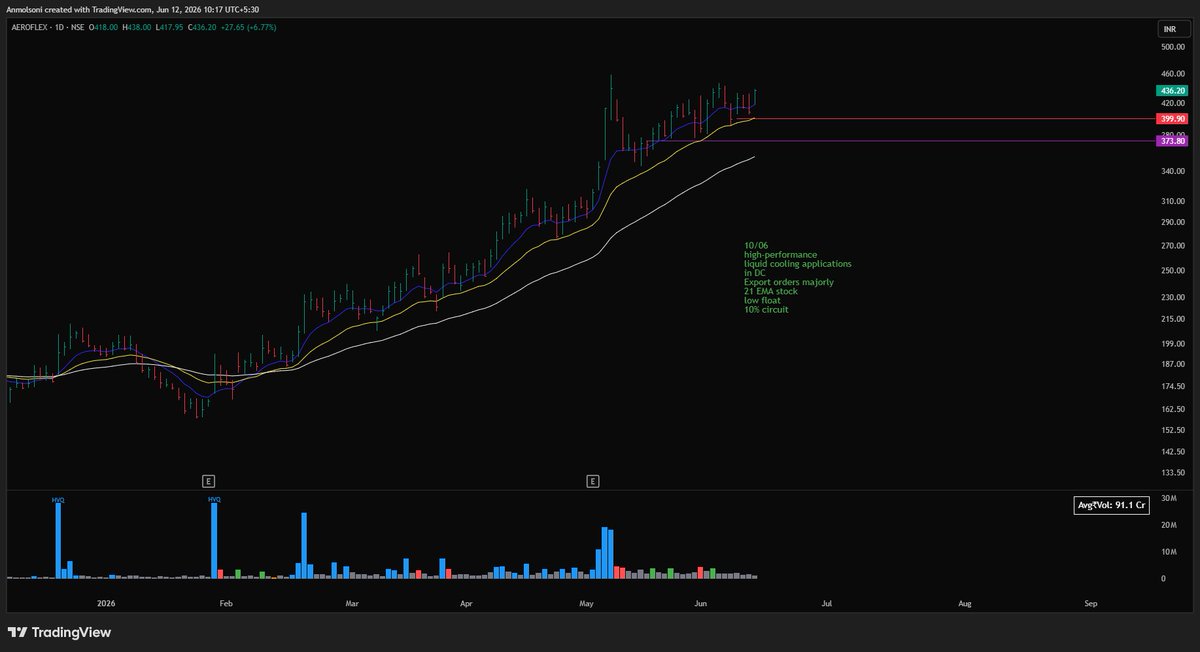The image size is (1200, 652).
Task: Click the 'liquid cooling applications' annotation line
Action: (x=798, y=264)
